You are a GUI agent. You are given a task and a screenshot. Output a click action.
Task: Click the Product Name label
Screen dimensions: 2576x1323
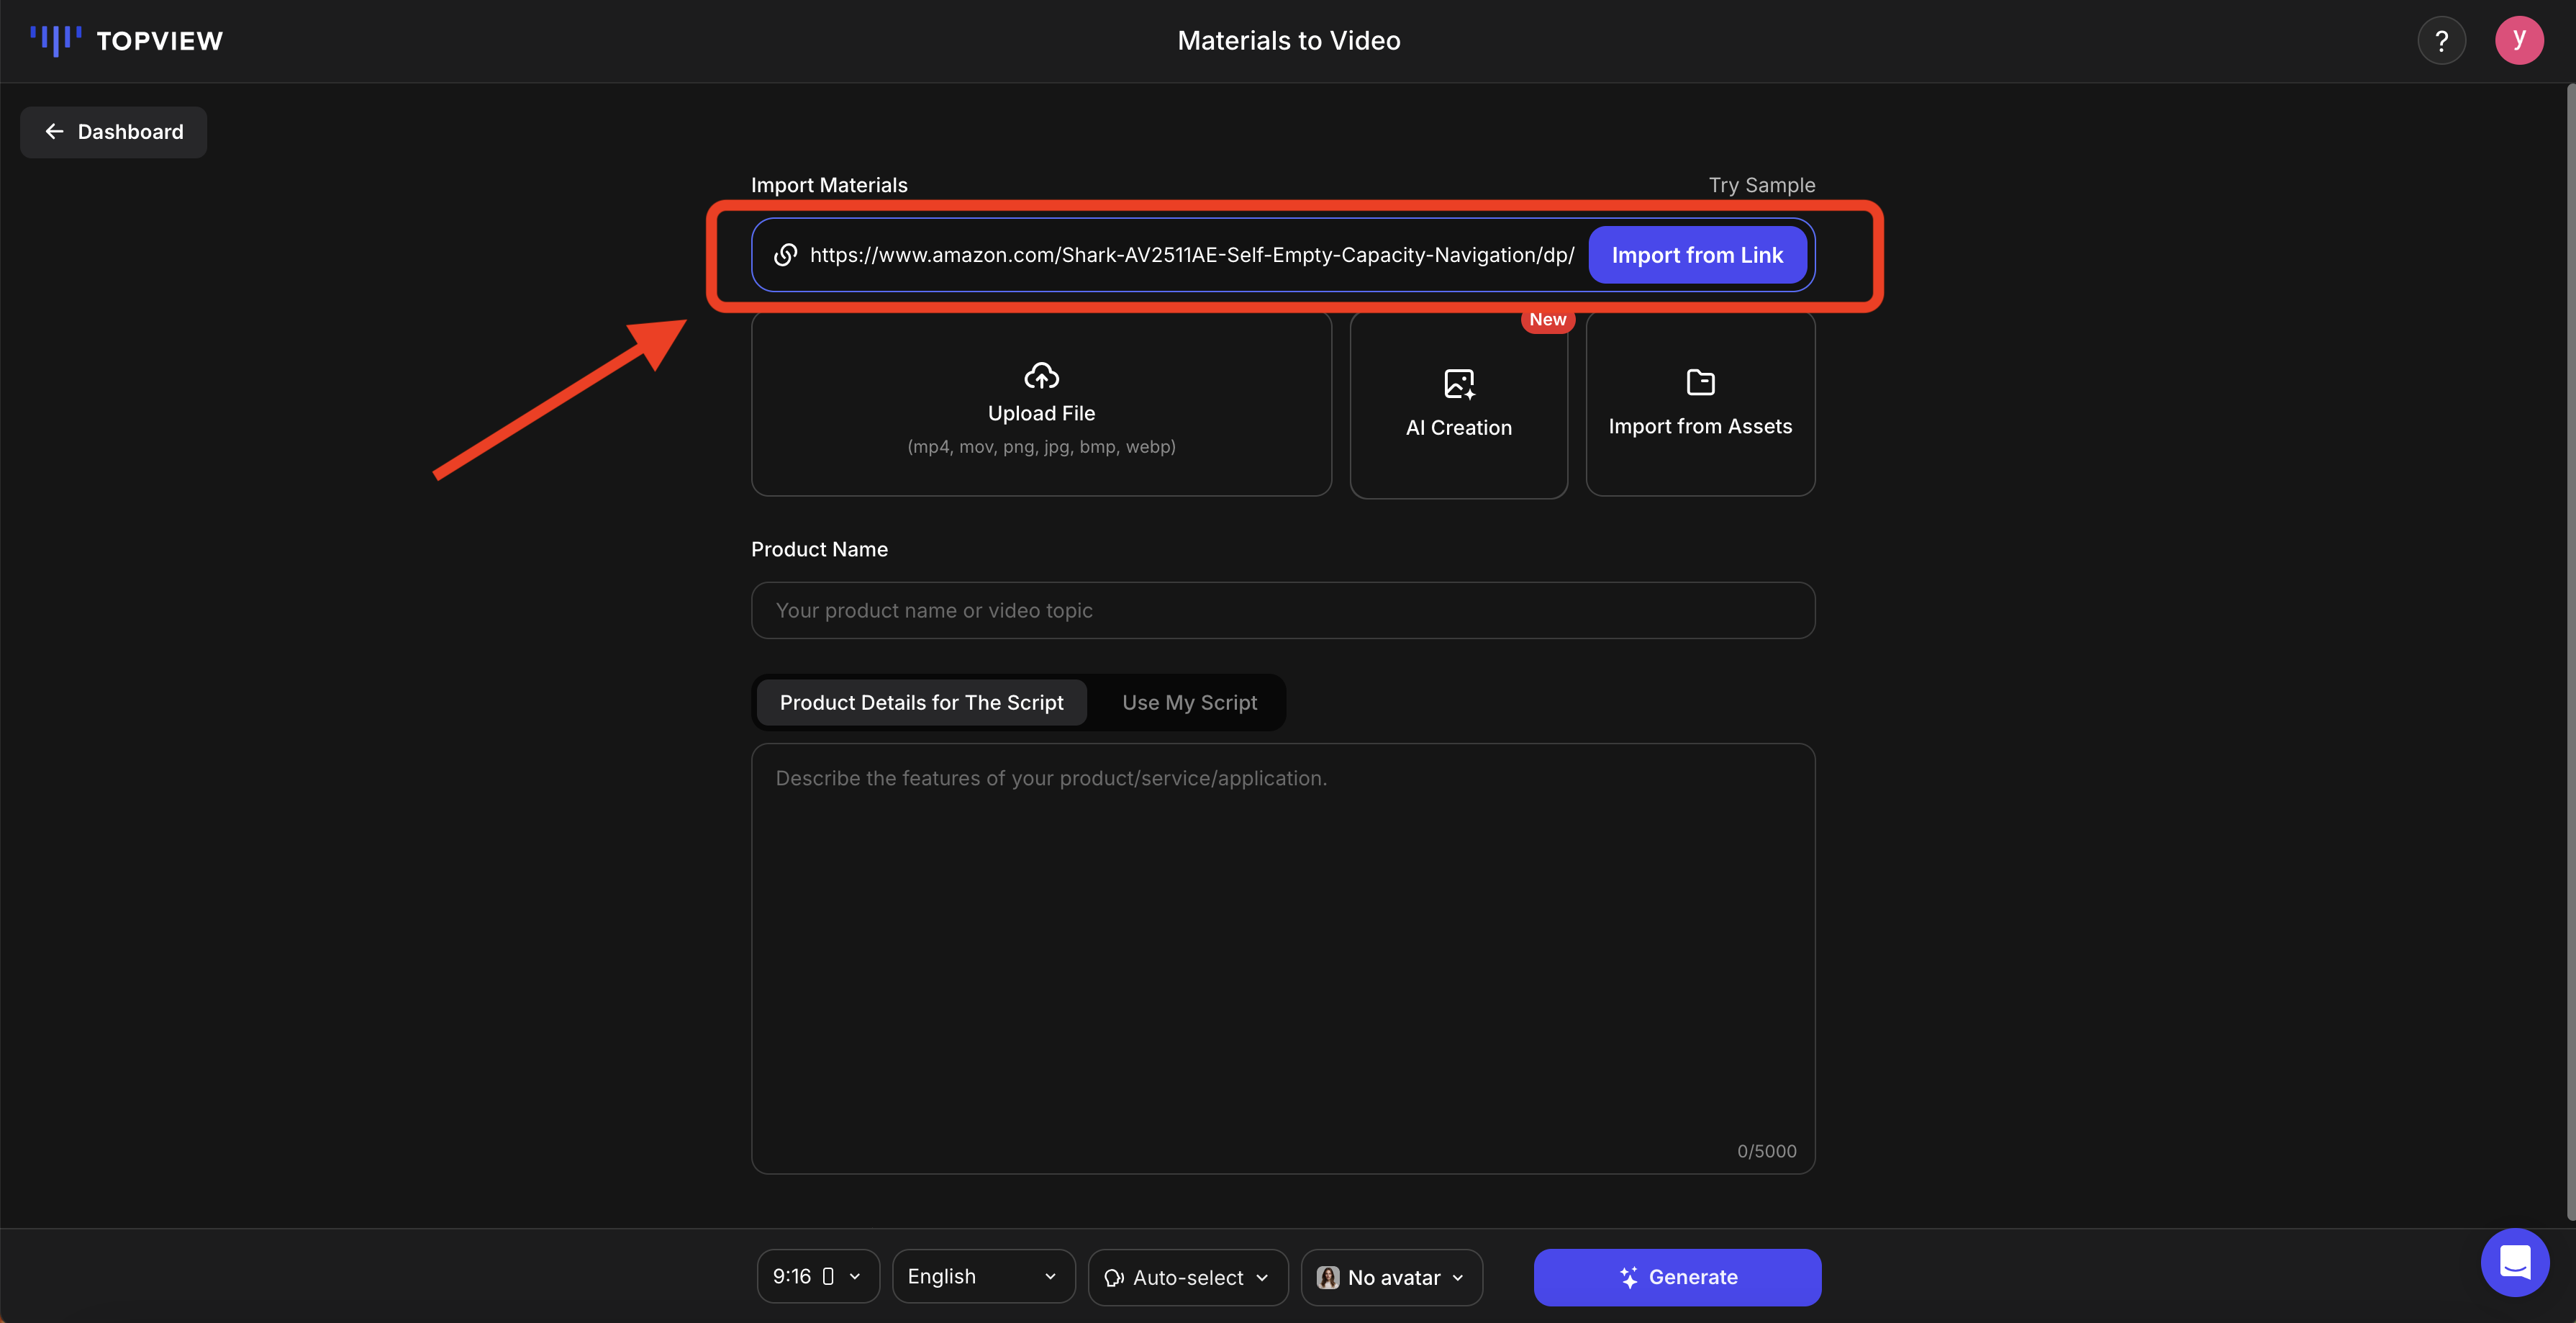tap(819, 549)
